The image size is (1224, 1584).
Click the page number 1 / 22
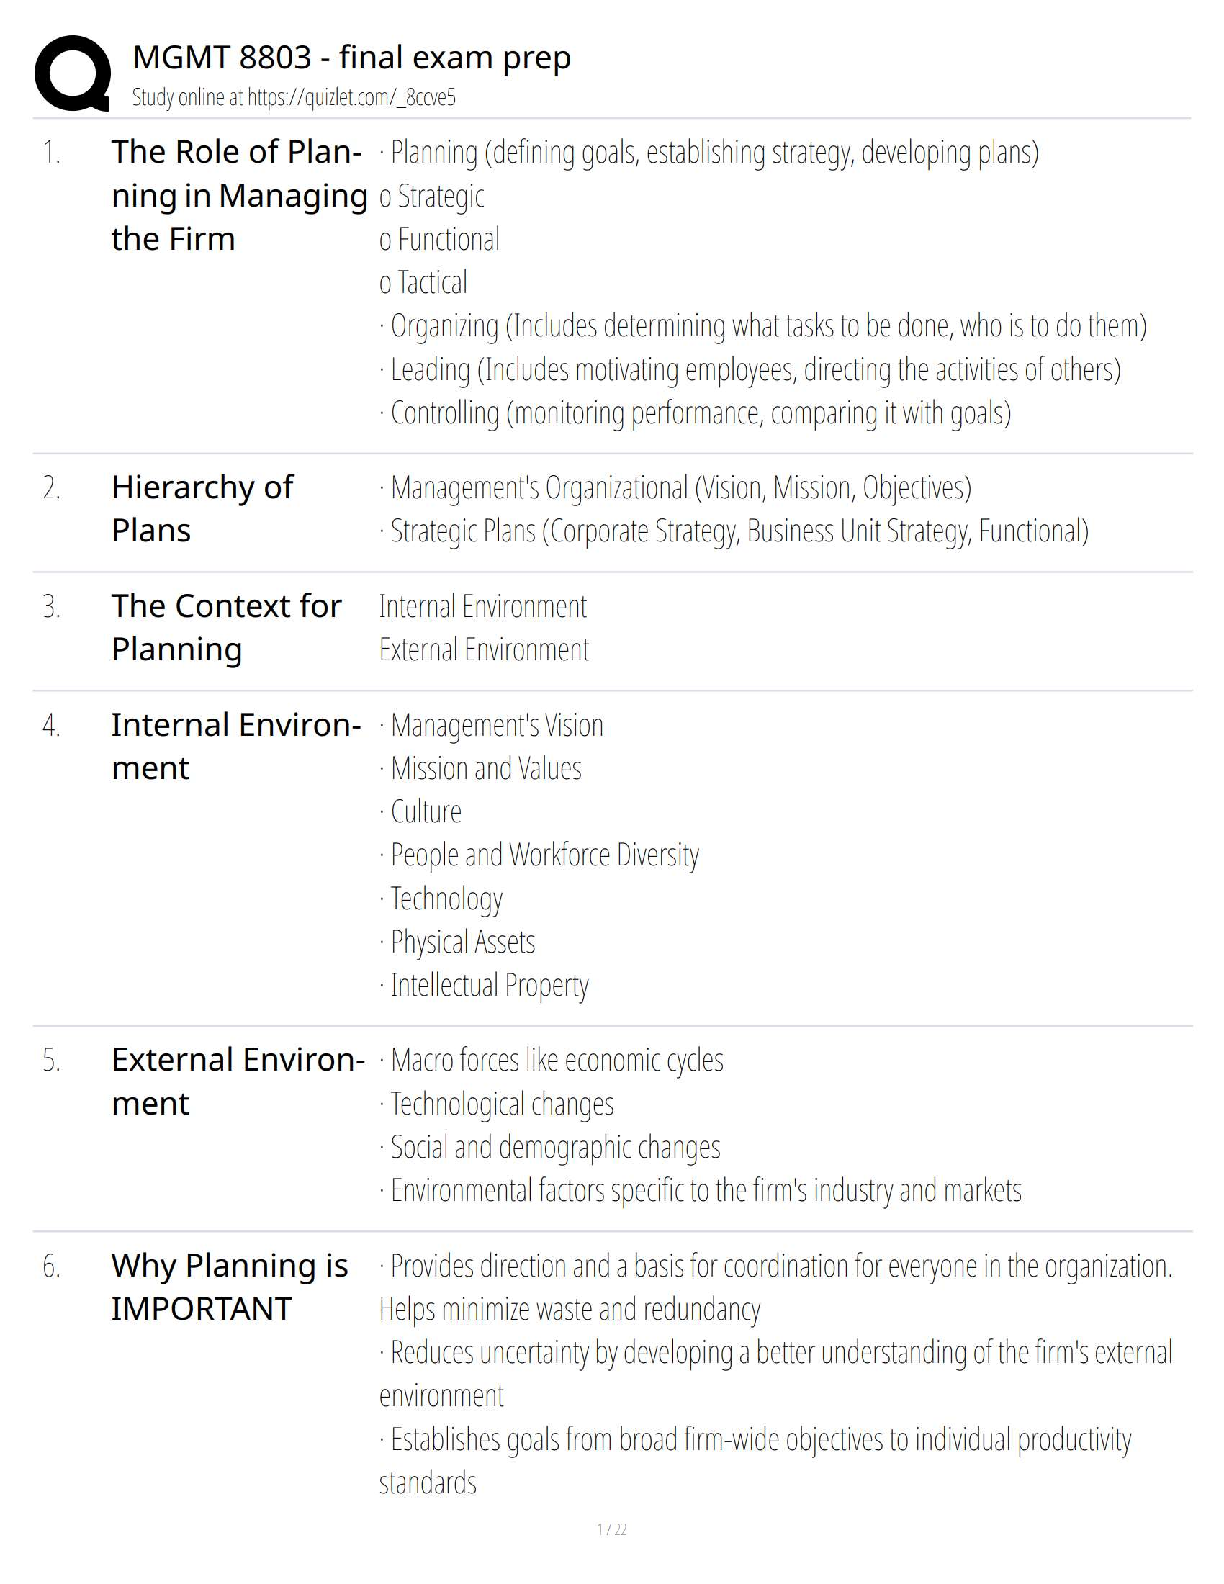(x=611, y=1529)
